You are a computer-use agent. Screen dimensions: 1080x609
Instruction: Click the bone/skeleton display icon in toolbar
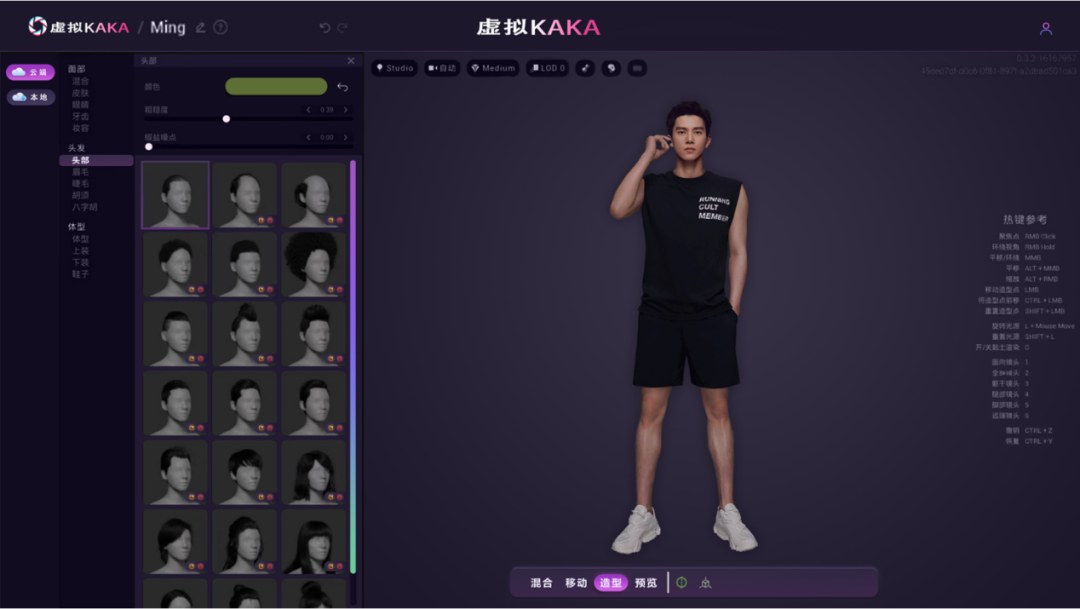click(585, 68)
